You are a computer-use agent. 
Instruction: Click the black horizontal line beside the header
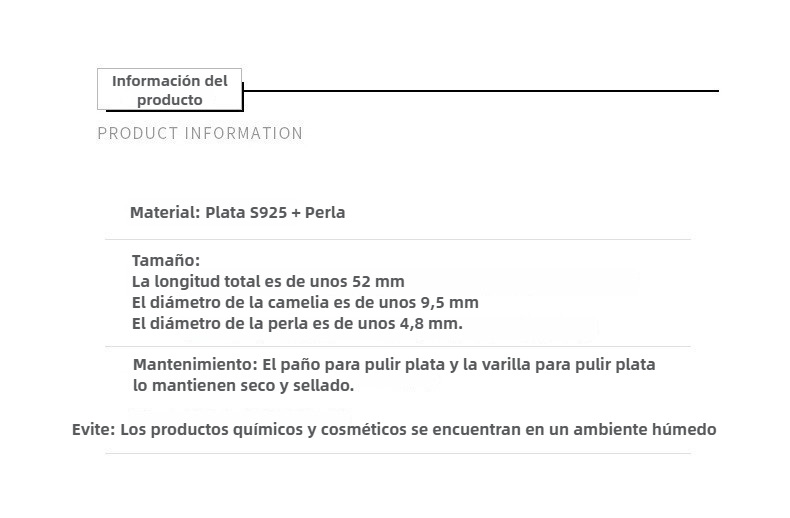pos(481,91)
